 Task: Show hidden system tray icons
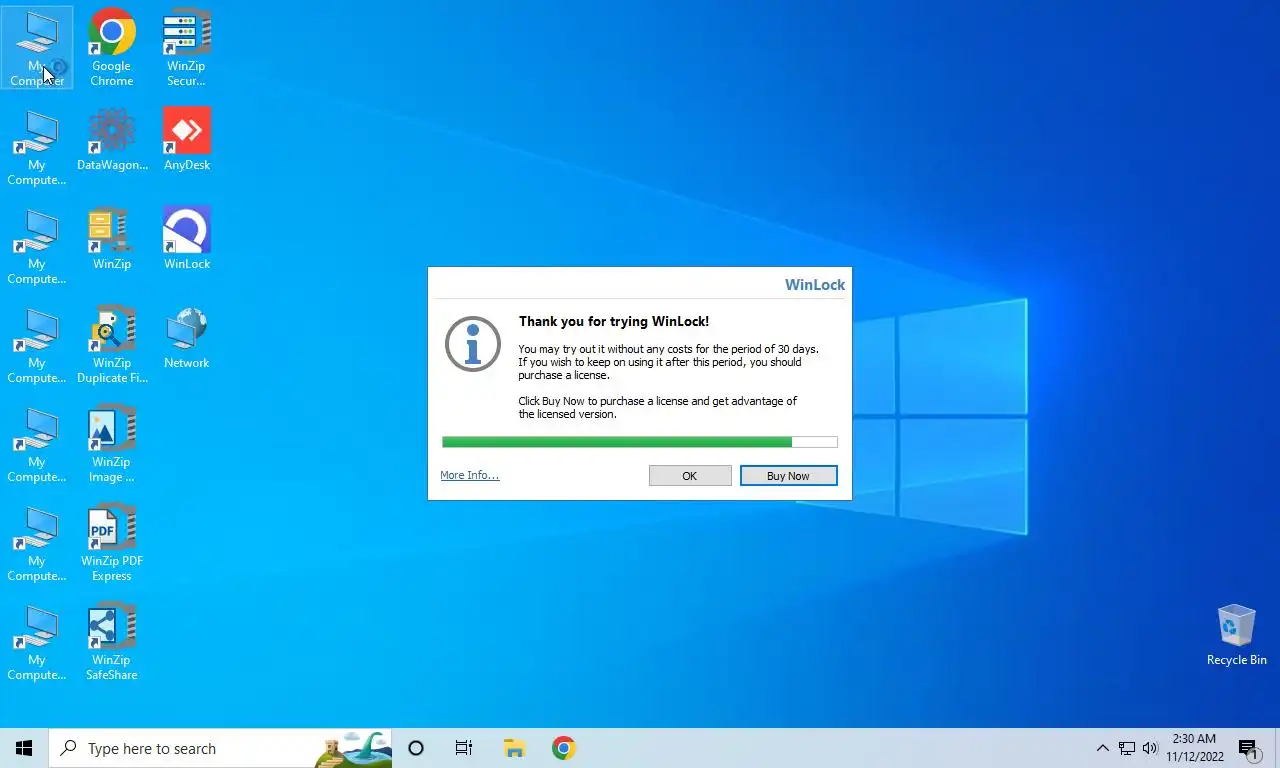click(x=1102, y=748)
